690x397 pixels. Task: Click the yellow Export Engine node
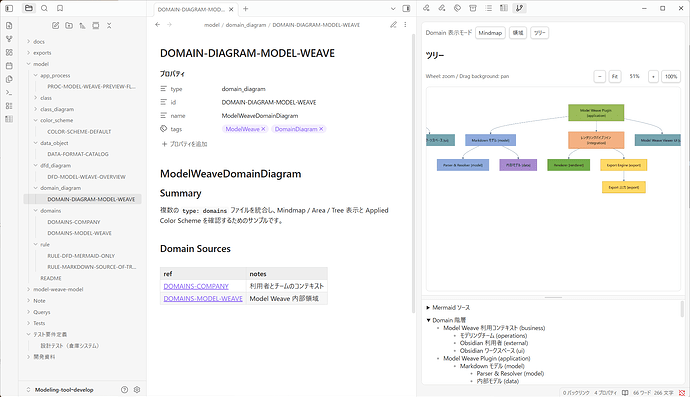624,165
